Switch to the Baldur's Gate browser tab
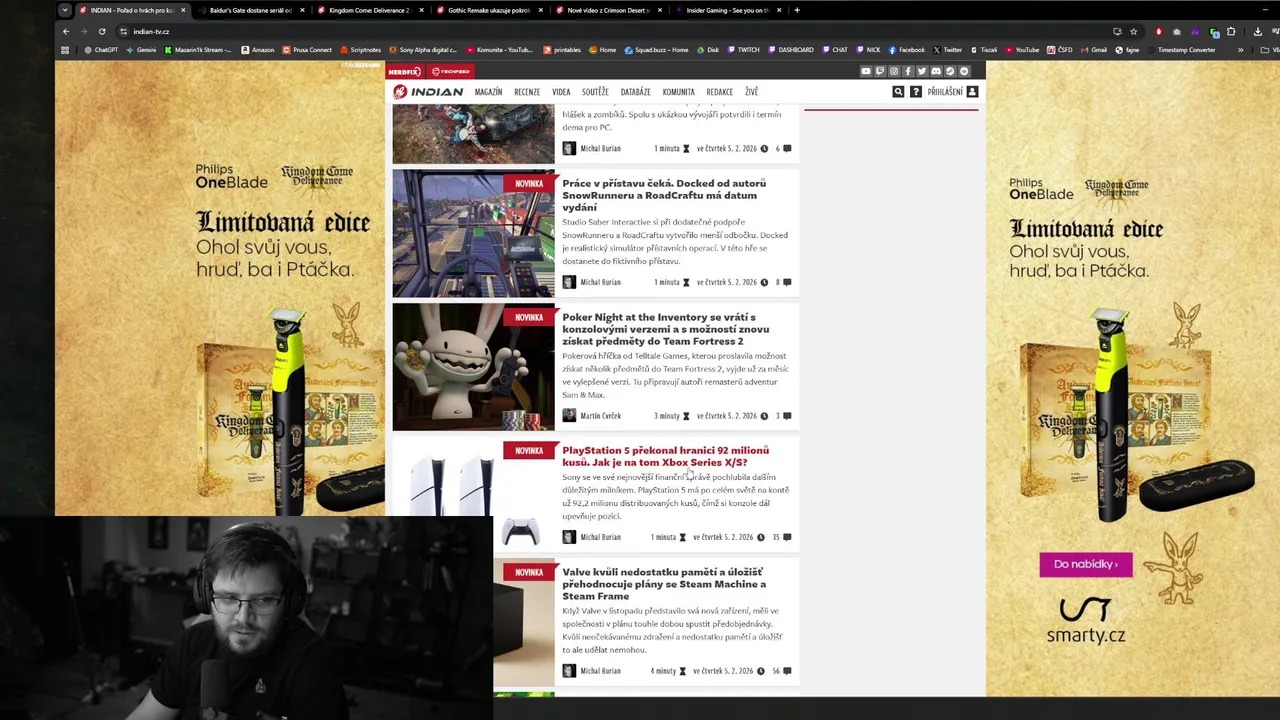 (250, 10)
